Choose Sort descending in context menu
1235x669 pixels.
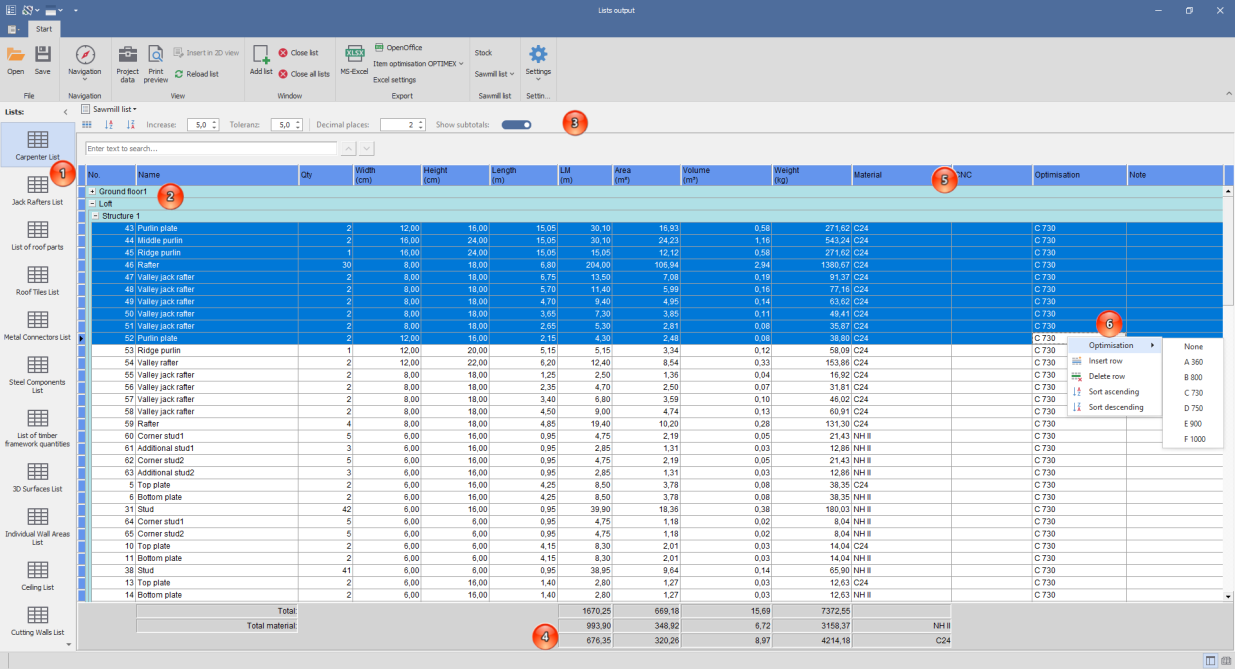pyautogui.click(x=1115, y=407)
